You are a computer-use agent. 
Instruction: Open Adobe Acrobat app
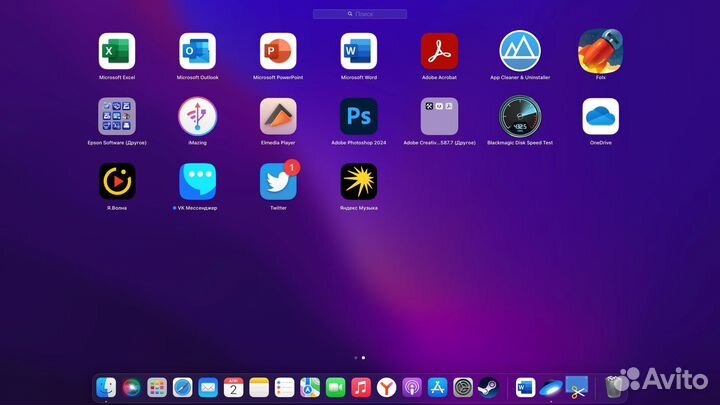click(439, 51)
